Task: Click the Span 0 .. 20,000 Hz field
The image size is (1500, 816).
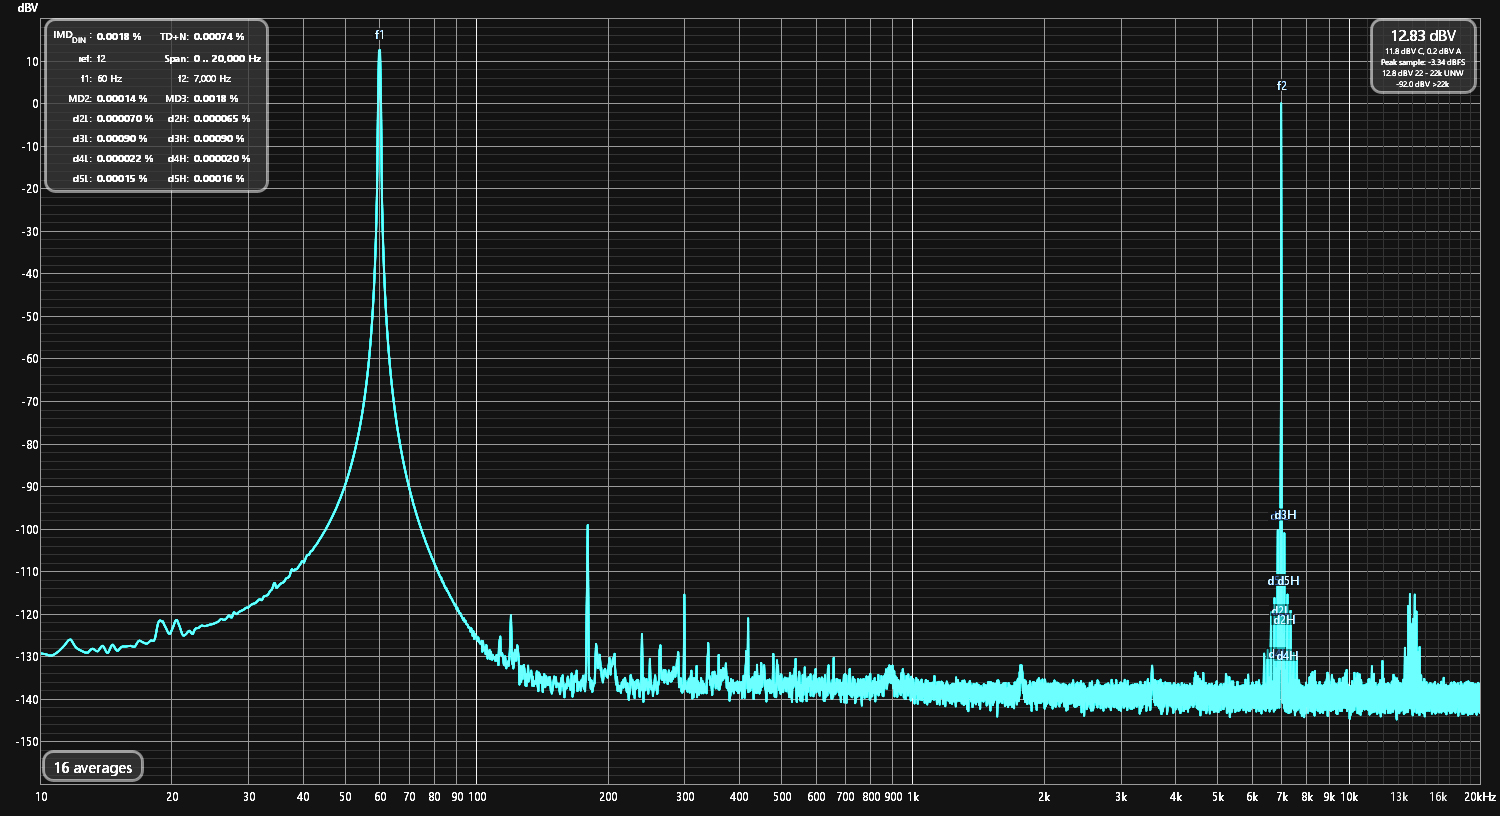Action: pyautogui.click(x=226, y=59)
